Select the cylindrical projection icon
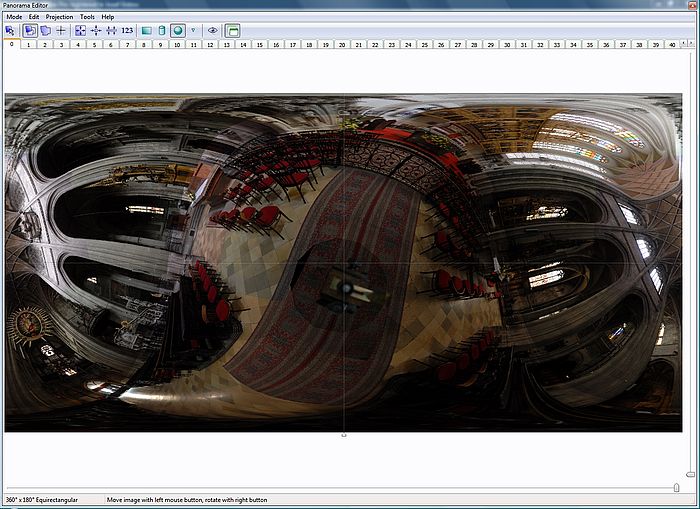This screenshot has width=700, height=509. pos(161,31)
